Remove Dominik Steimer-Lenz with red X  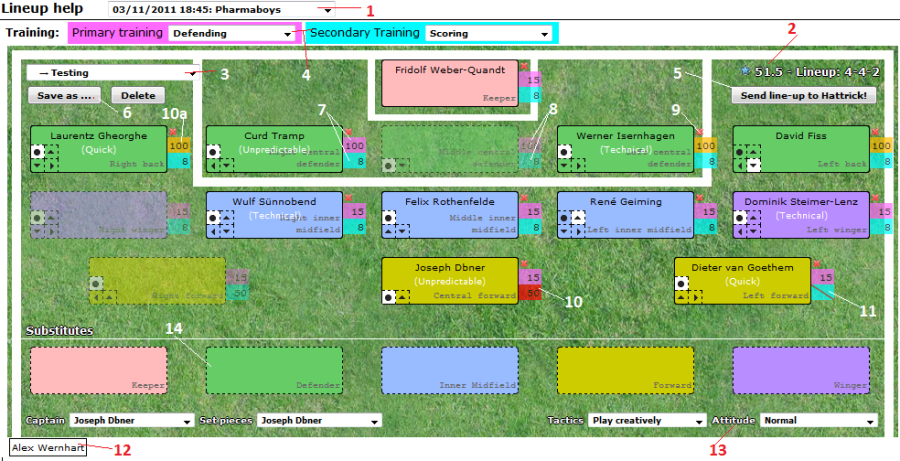click(875, 198)
